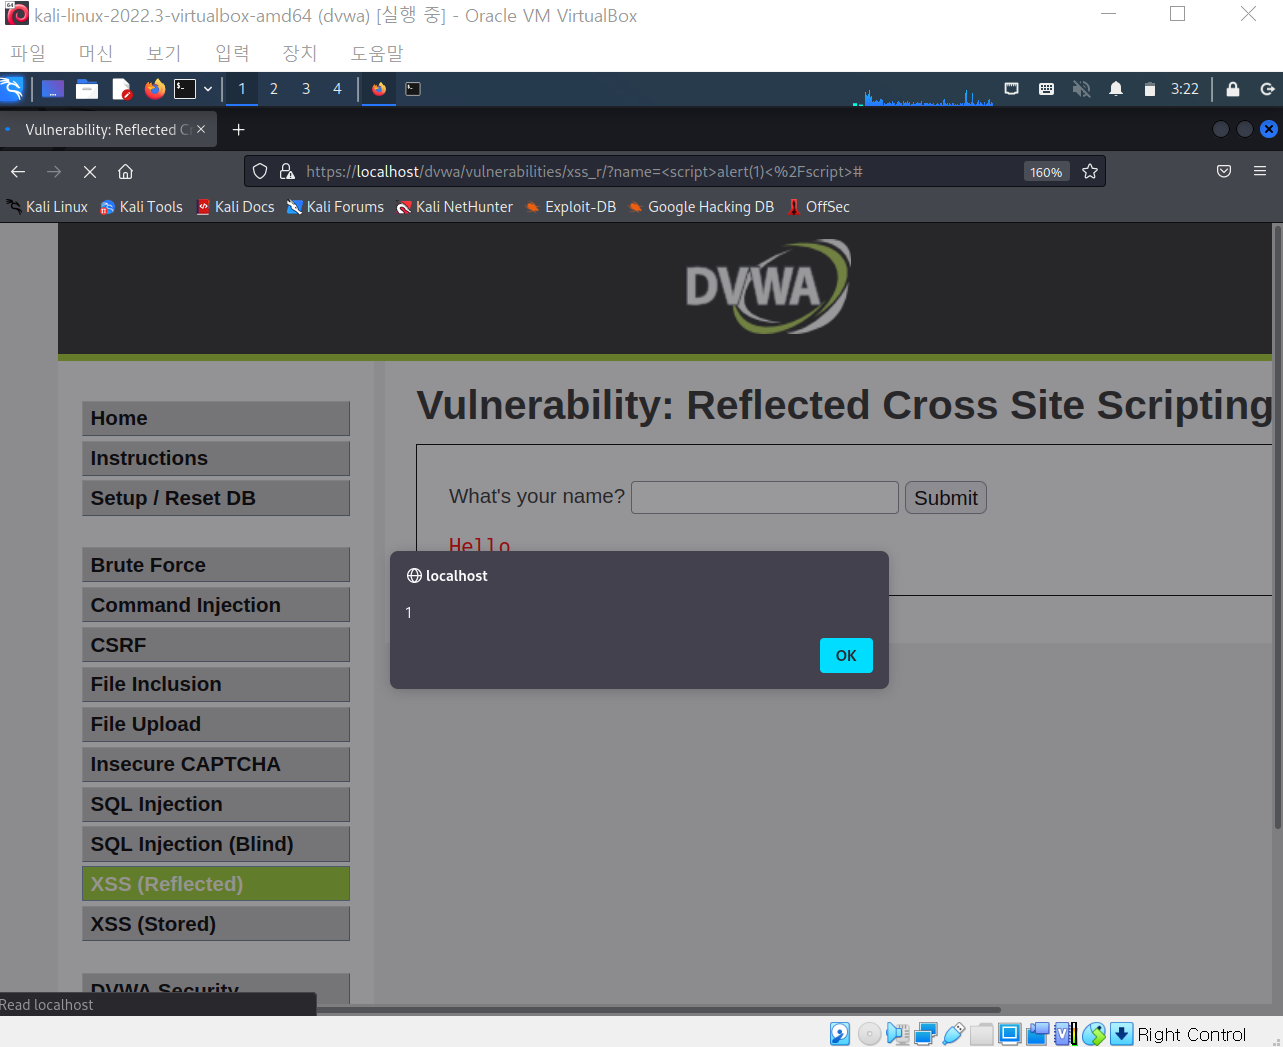Reset the 160% zoom level badge
This screenshot has width=1283, height=1047.
1046,172
